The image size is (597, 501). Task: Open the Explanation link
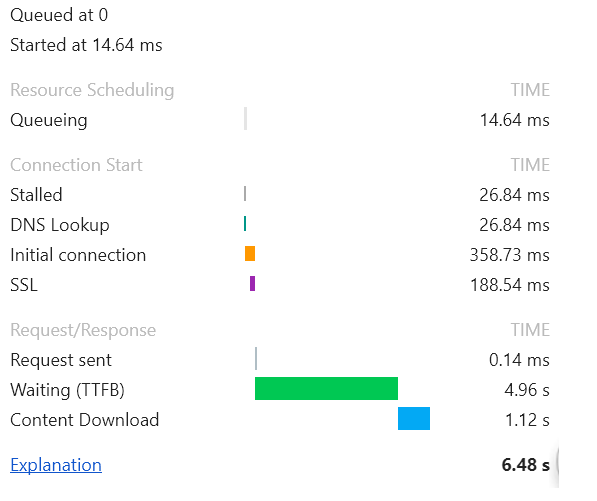pyautogui.click(x=56, y=465)
